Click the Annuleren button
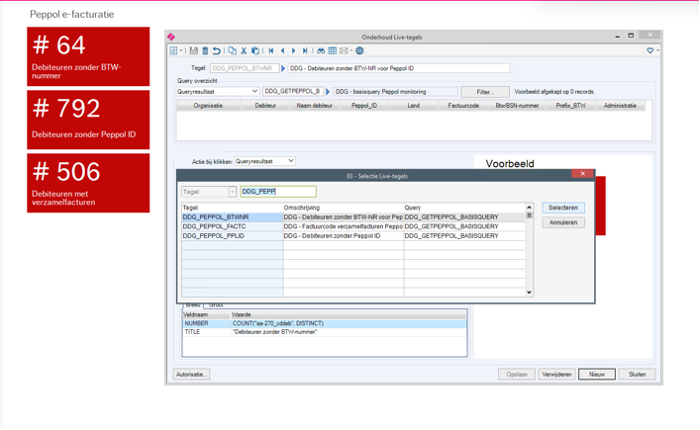This screenshot has height=430, width=700. pyautogui.click(x=563, y=223)
